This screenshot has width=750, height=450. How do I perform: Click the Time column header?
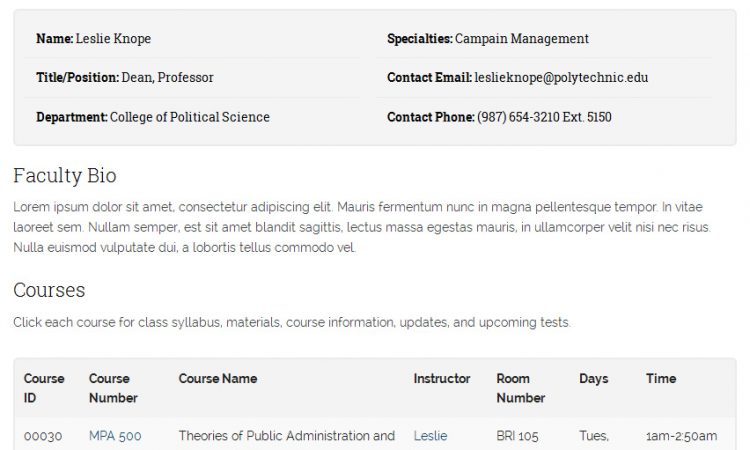click(661, 379)
